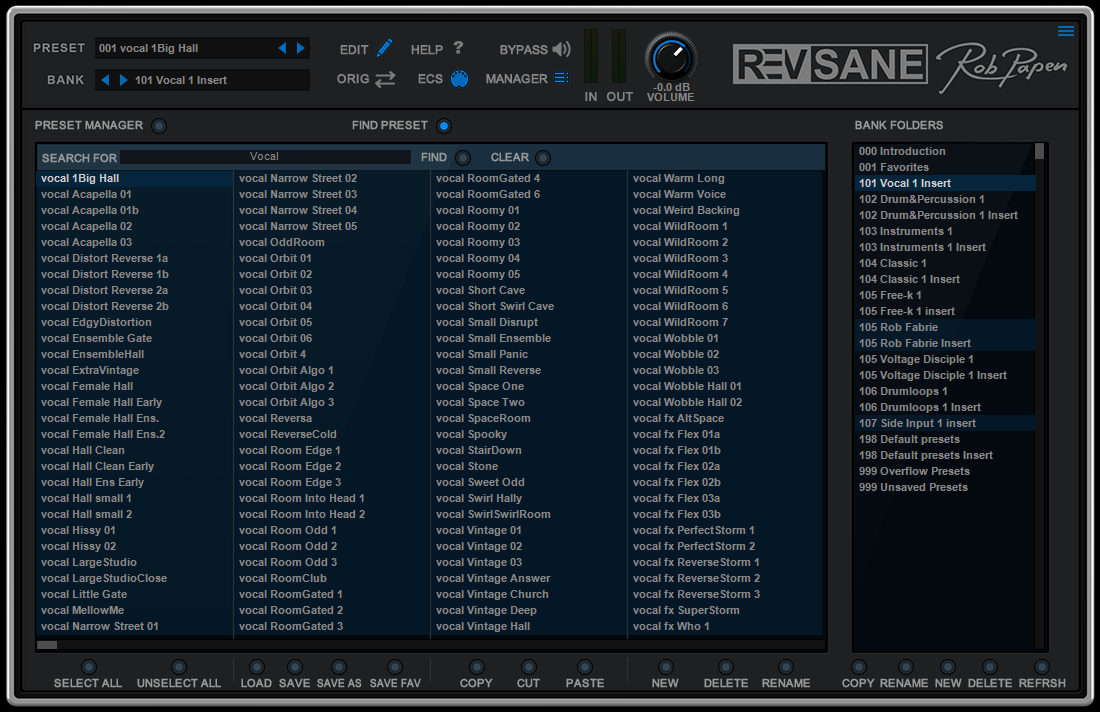Select preset vocal Acapella 01
1100x712 pixels.
(x=135, y=194)
